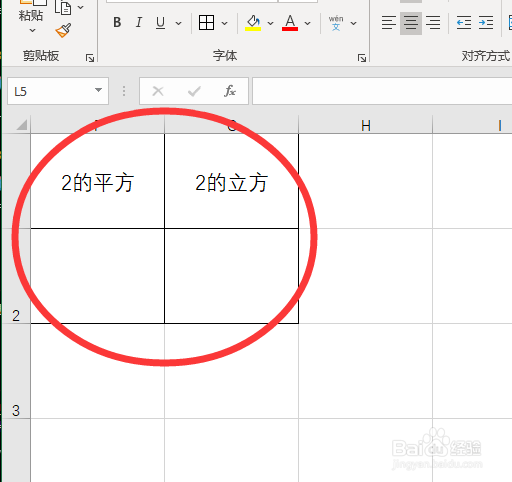Click Cancel entry X button
Viewport: 512px width, 482px height.
158,91
